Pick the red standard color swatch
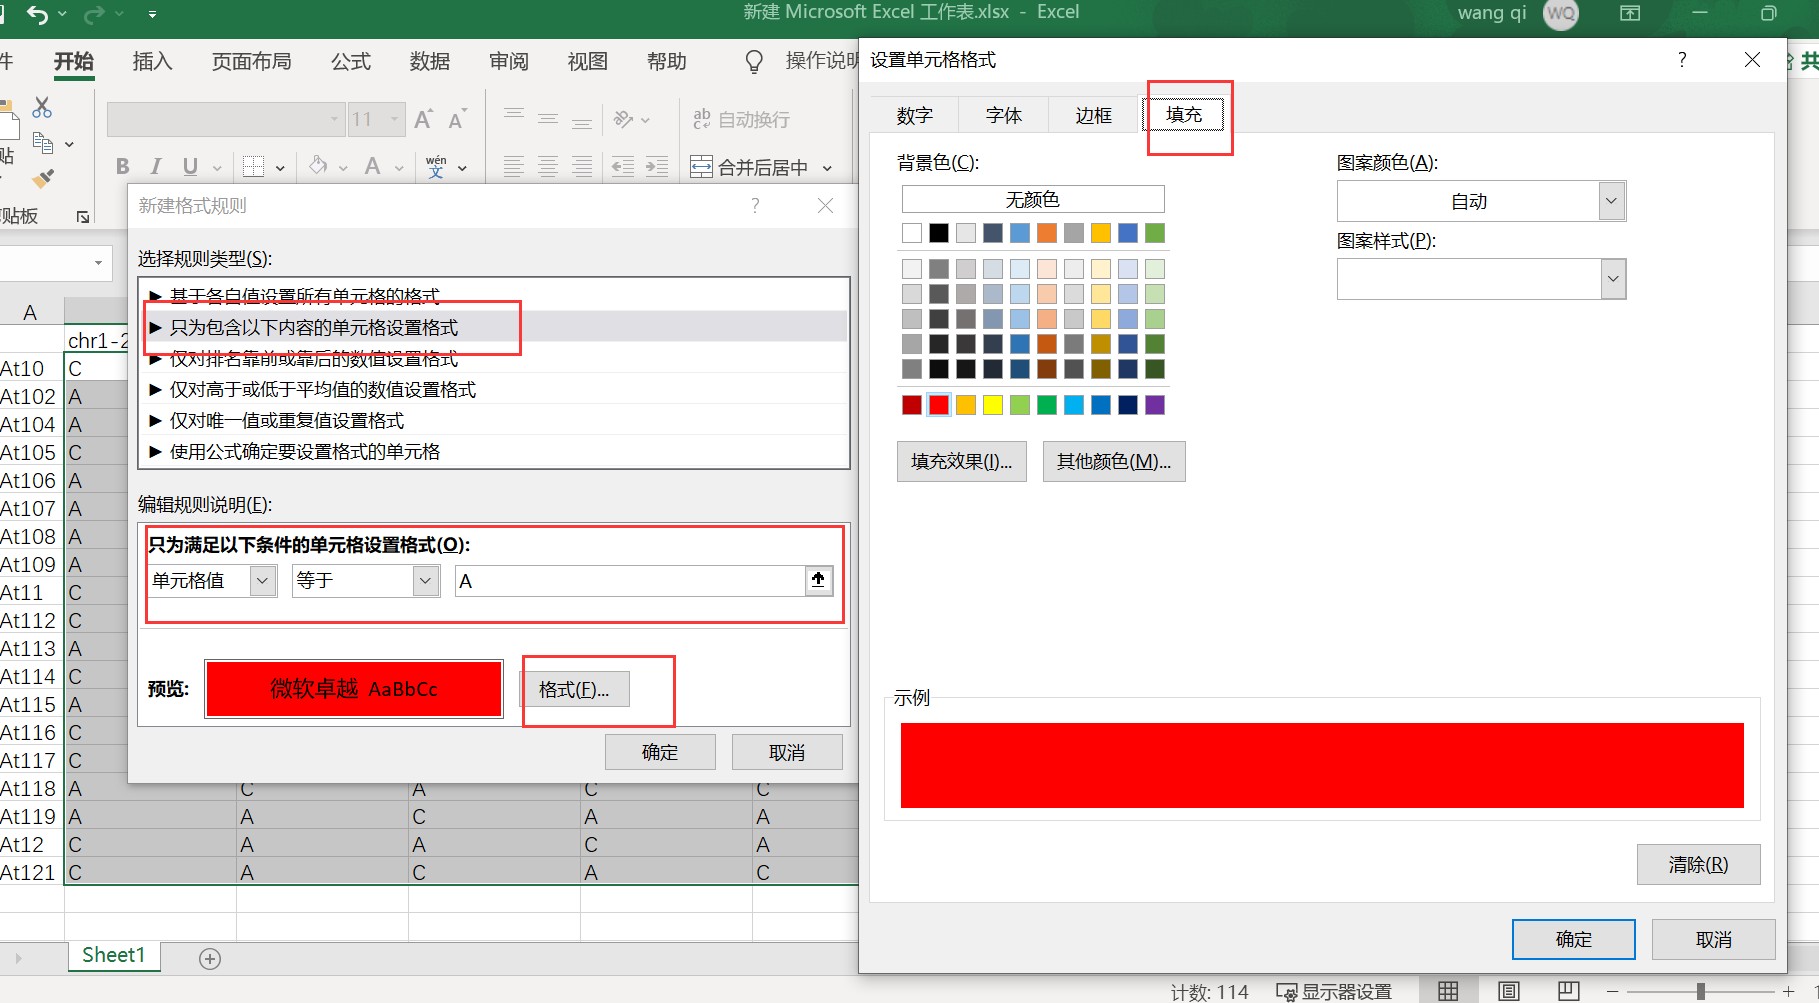 pyautogui.click(x=939, y=405)
